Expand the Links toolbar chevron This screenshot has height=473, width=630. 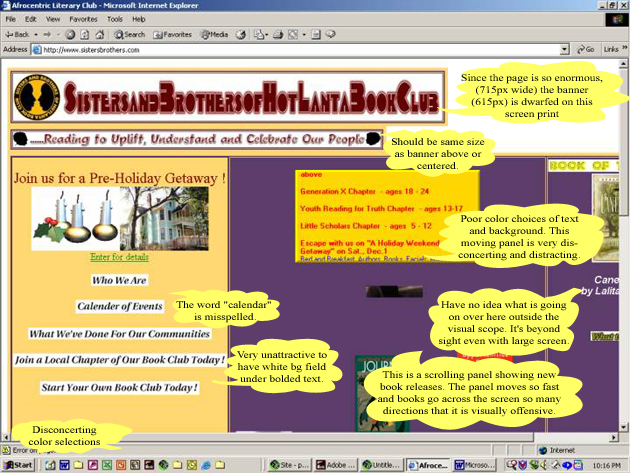click(x=625, y=48)
